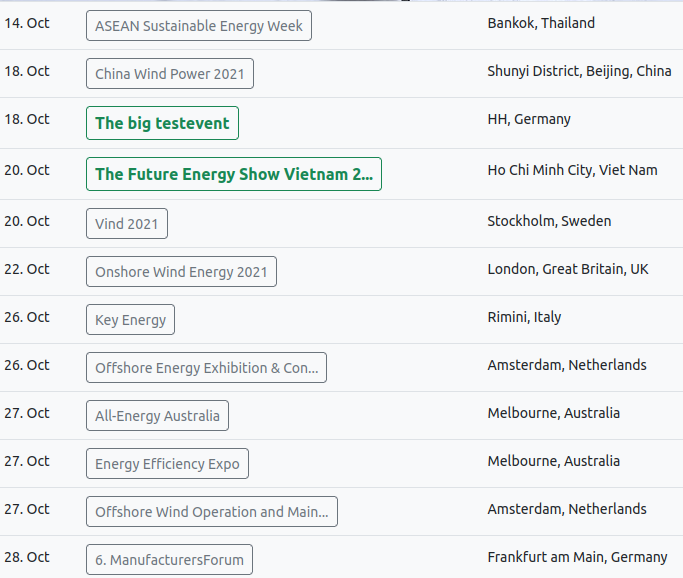This screenshot has width=683, height=578.
Task: Select Offshore Wind Operation and Main... event
Action: (x=212, y=511)
